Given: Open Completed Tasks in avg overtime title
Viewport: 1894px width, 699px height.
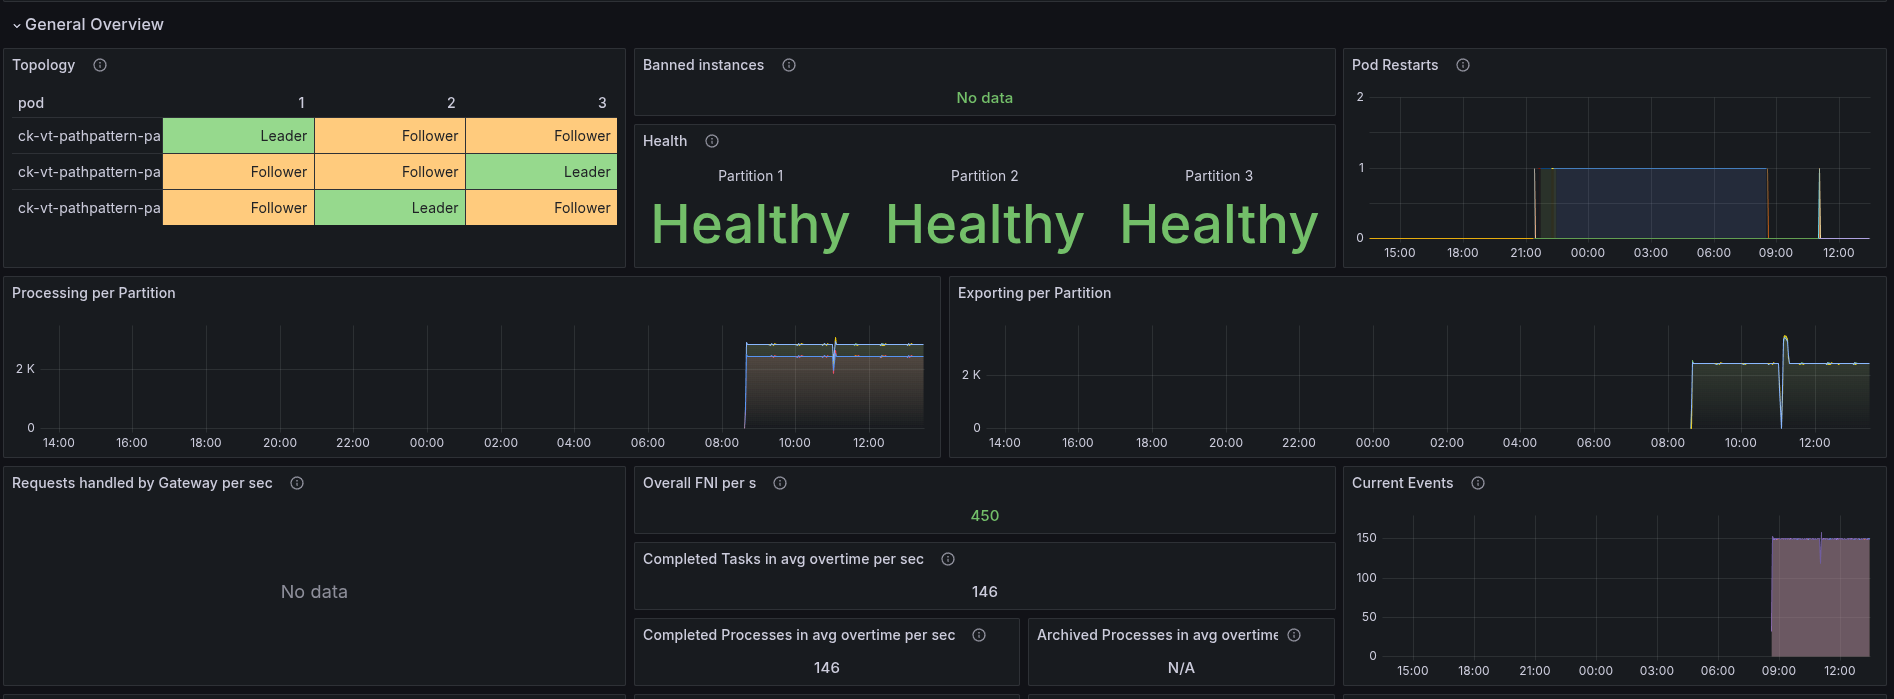Looking at the screenshot, I should pos(783,559).
